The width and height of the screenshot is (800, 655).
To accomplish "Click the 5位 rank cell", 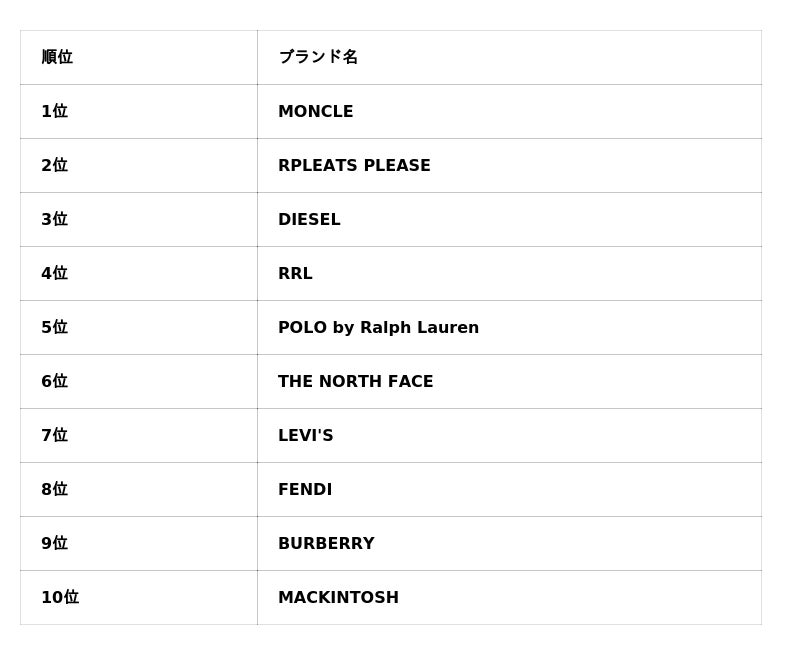I will 54,328.
